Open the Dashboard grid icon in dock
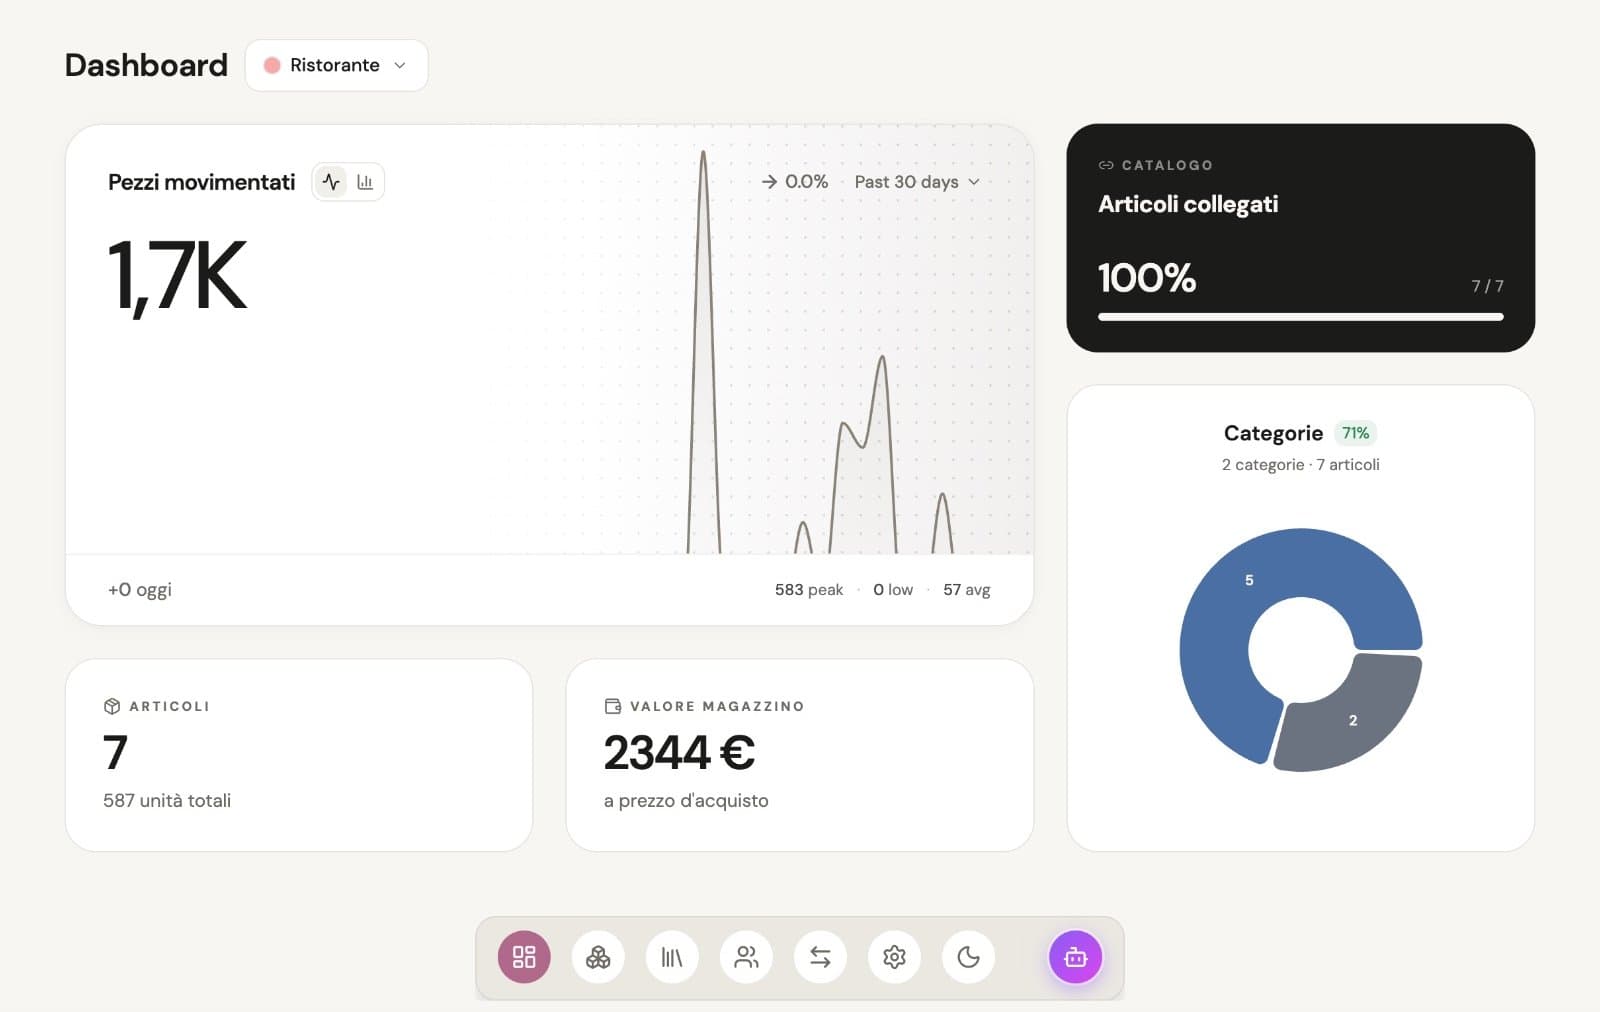Screen dimensions: 1600x1012 pos(524,957)
